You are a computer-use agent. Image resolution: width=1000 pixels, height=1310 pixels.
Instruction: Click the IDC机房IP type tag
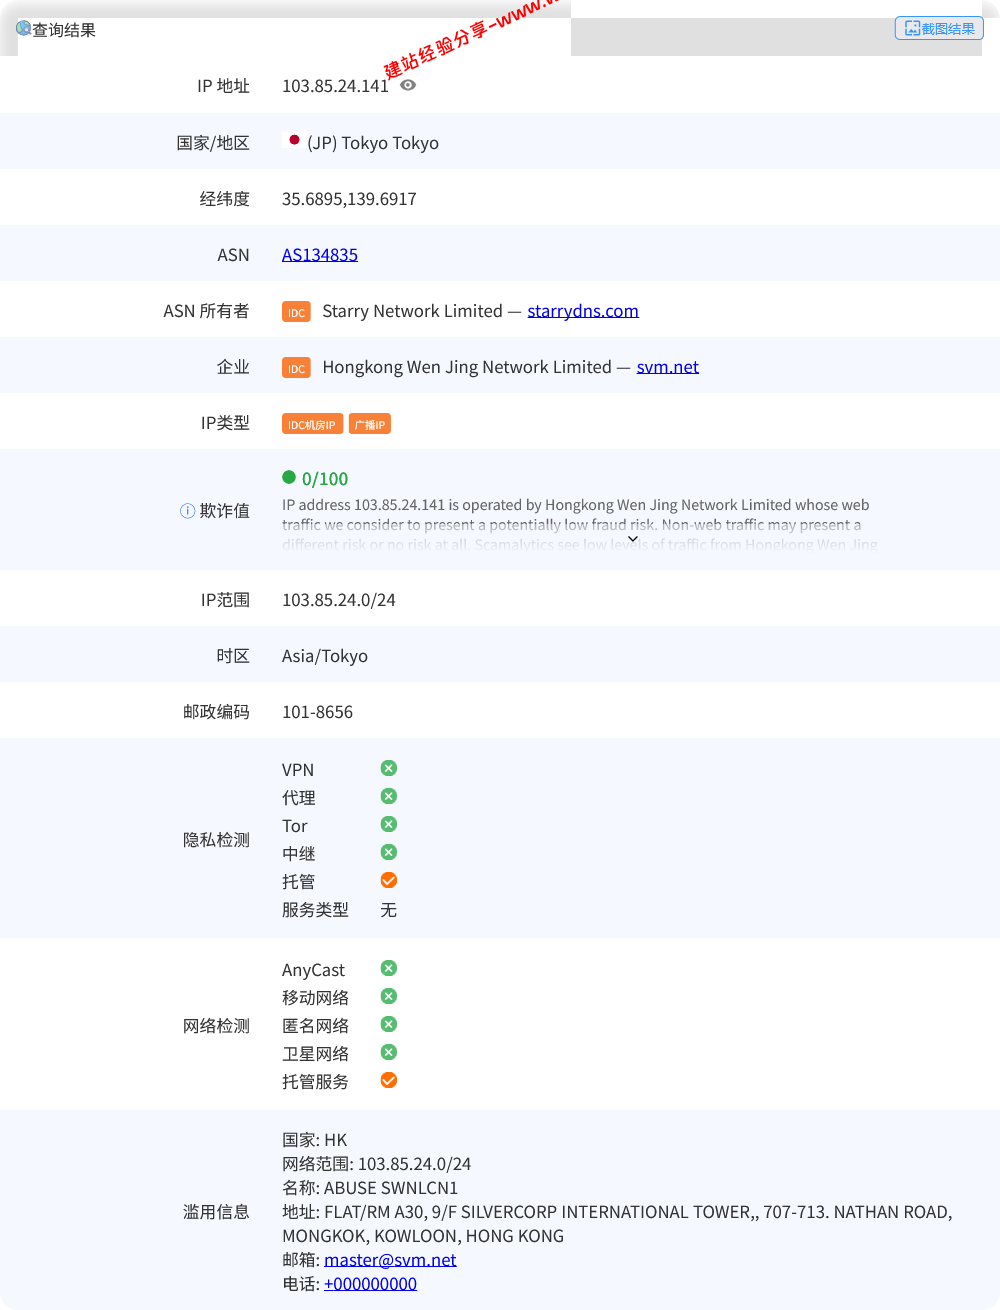(312, 424)
